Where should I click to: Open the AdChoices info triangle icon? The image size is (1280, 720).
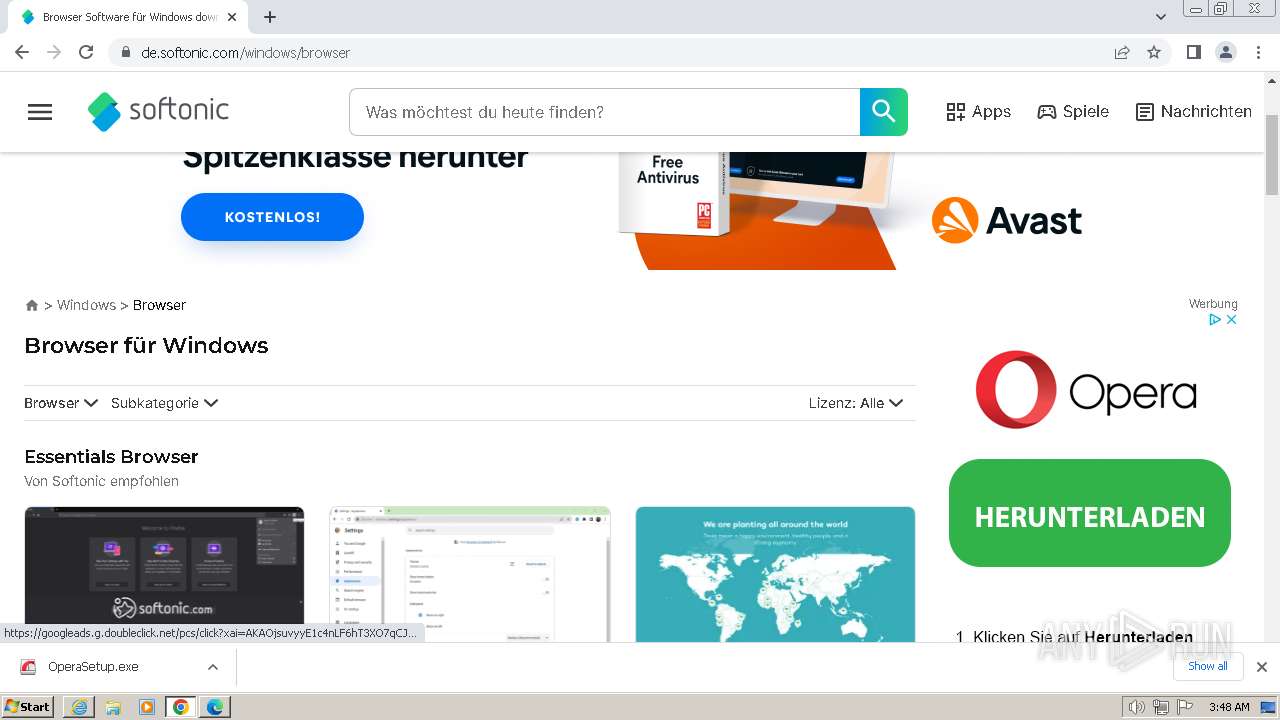[1215, 320]
